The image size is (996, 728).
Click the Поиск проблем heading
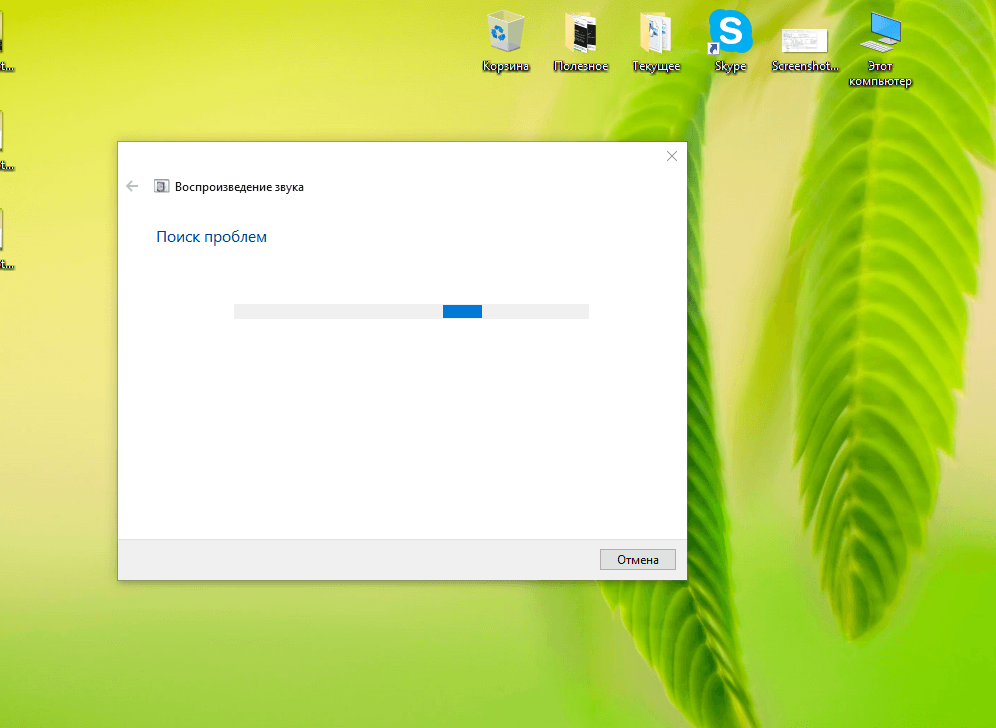tap(212, 237)
